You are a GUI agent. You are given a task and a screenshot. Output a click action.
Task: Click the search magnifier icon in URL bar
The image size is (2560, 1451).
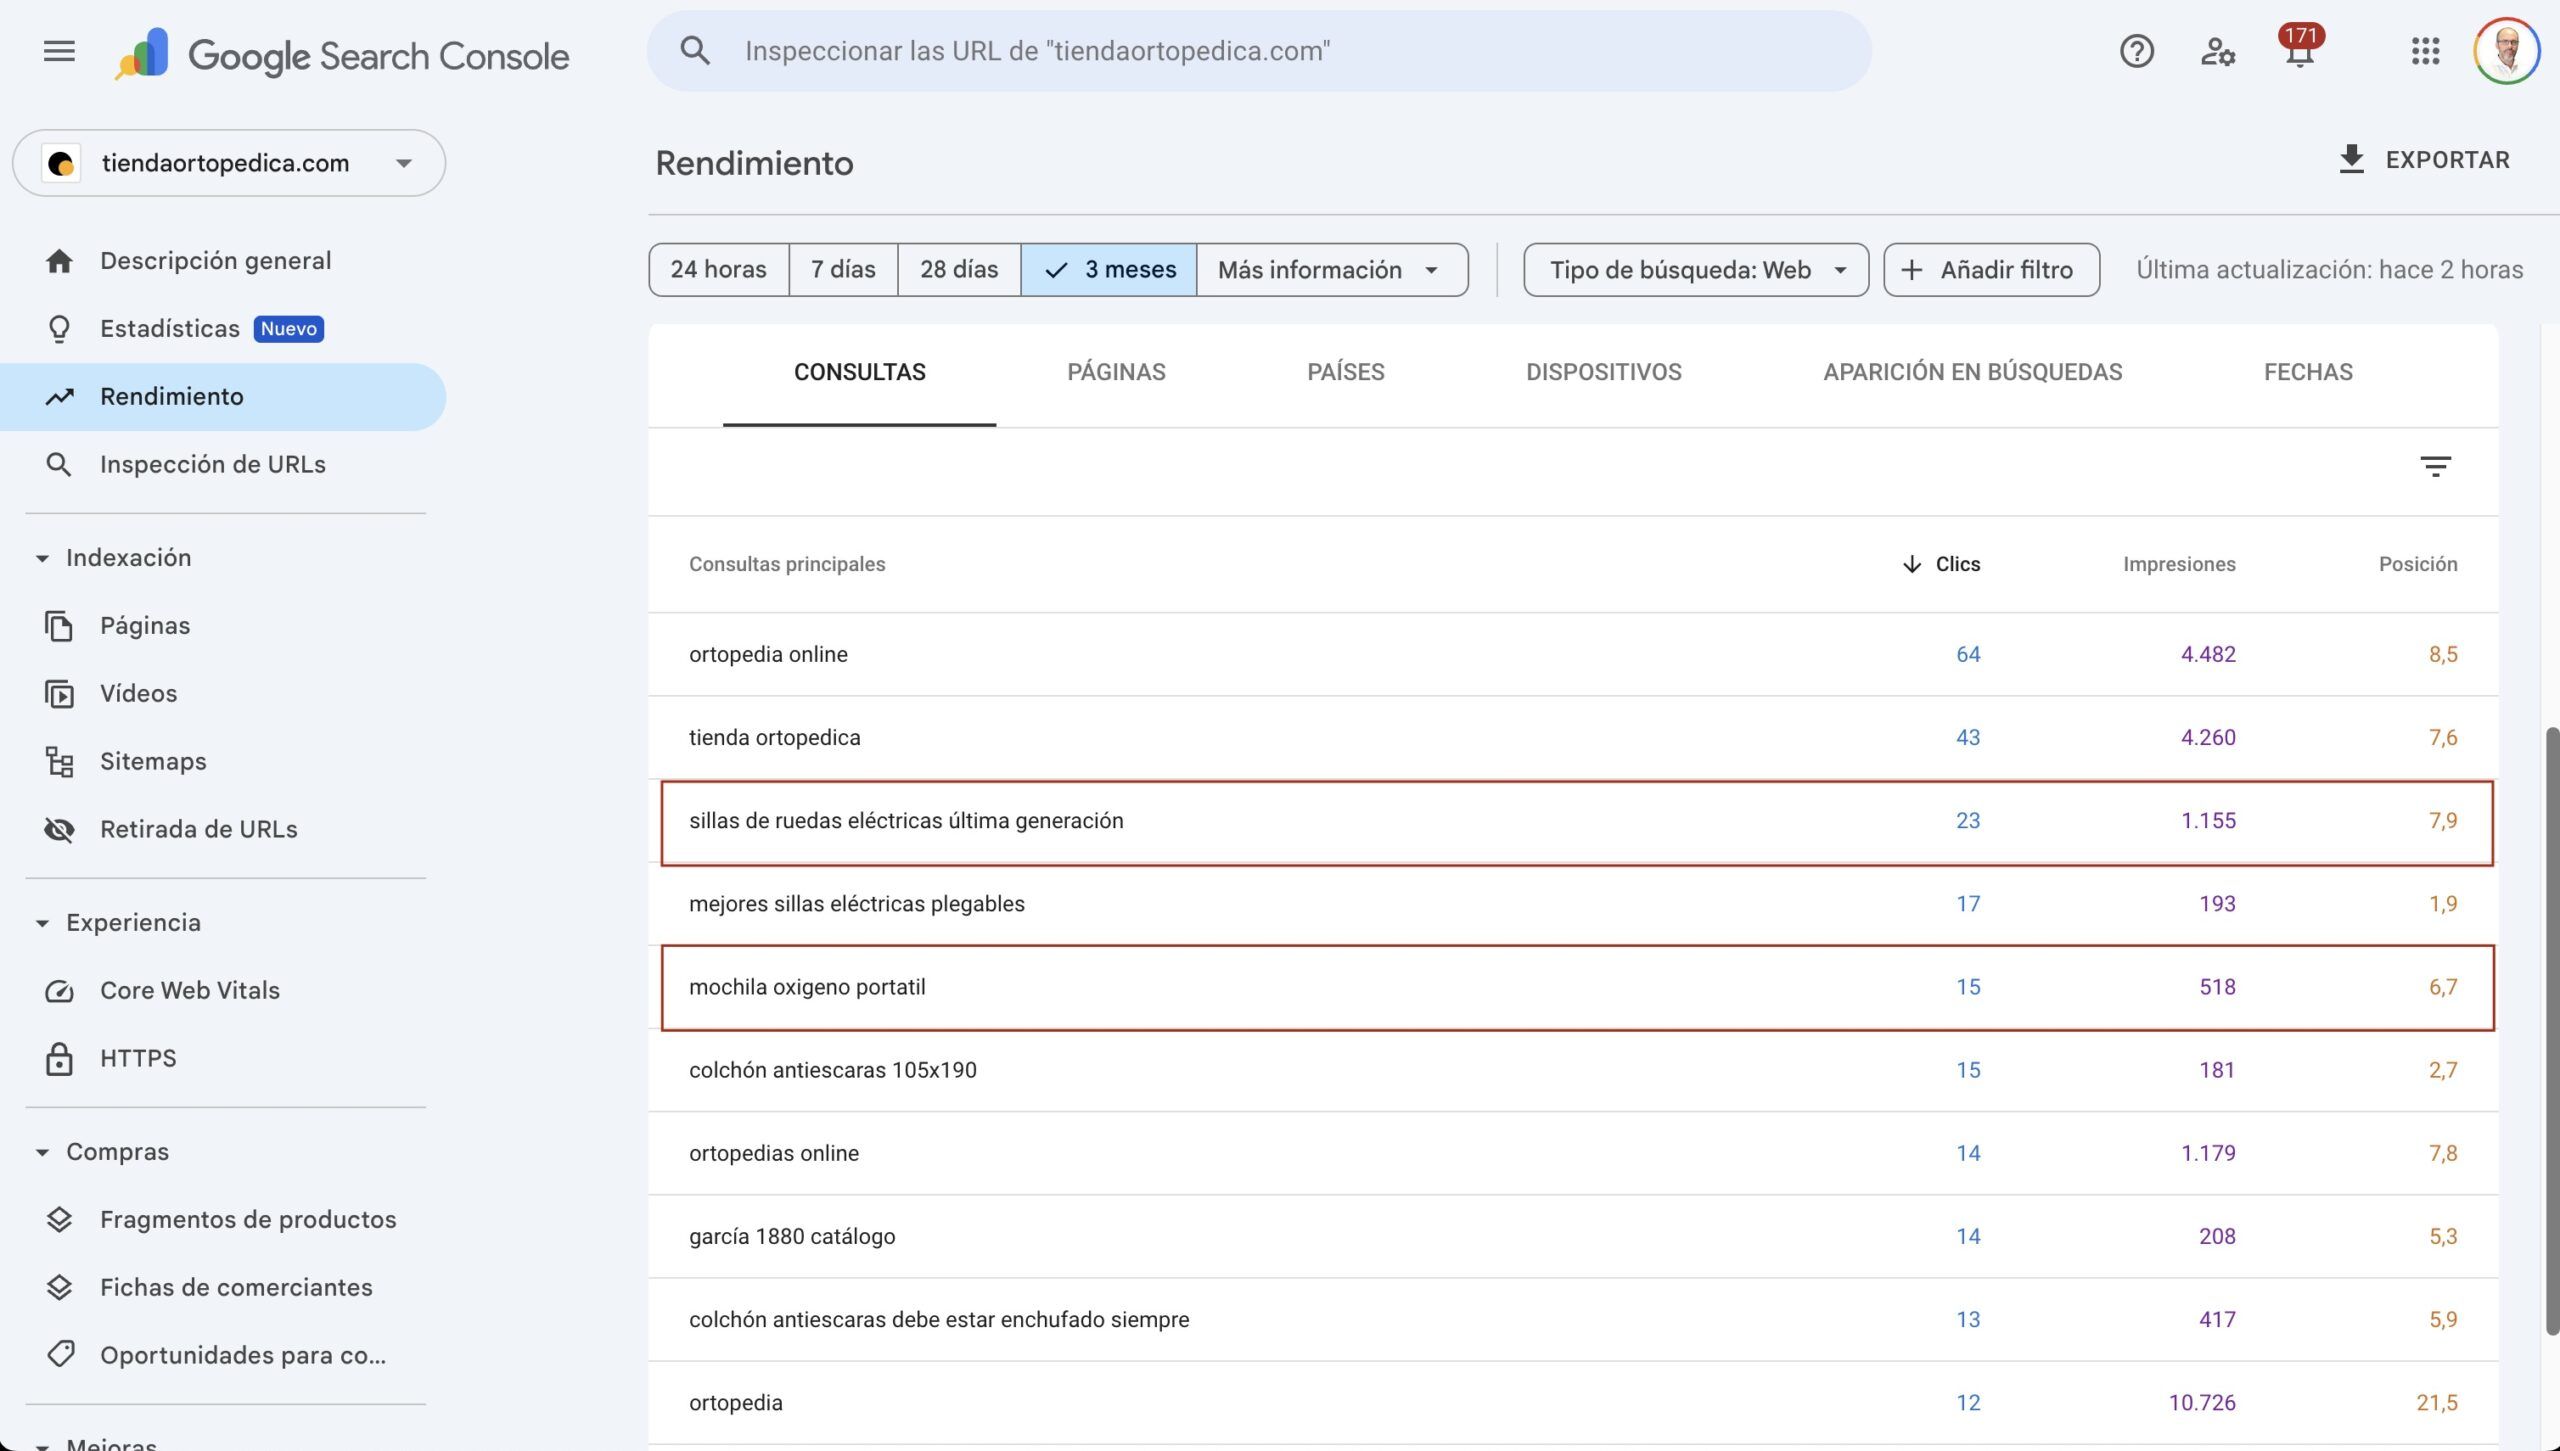click(x=695, y=51)
